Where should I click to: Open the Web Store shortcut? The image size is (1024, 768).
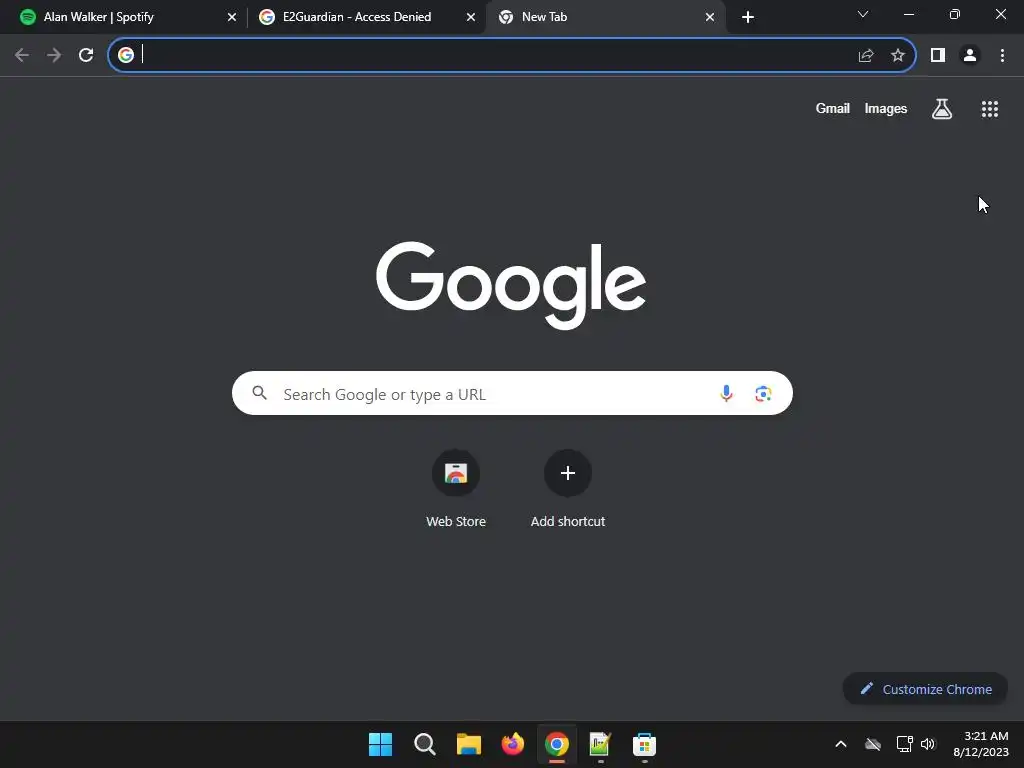(x=456, y=488)
